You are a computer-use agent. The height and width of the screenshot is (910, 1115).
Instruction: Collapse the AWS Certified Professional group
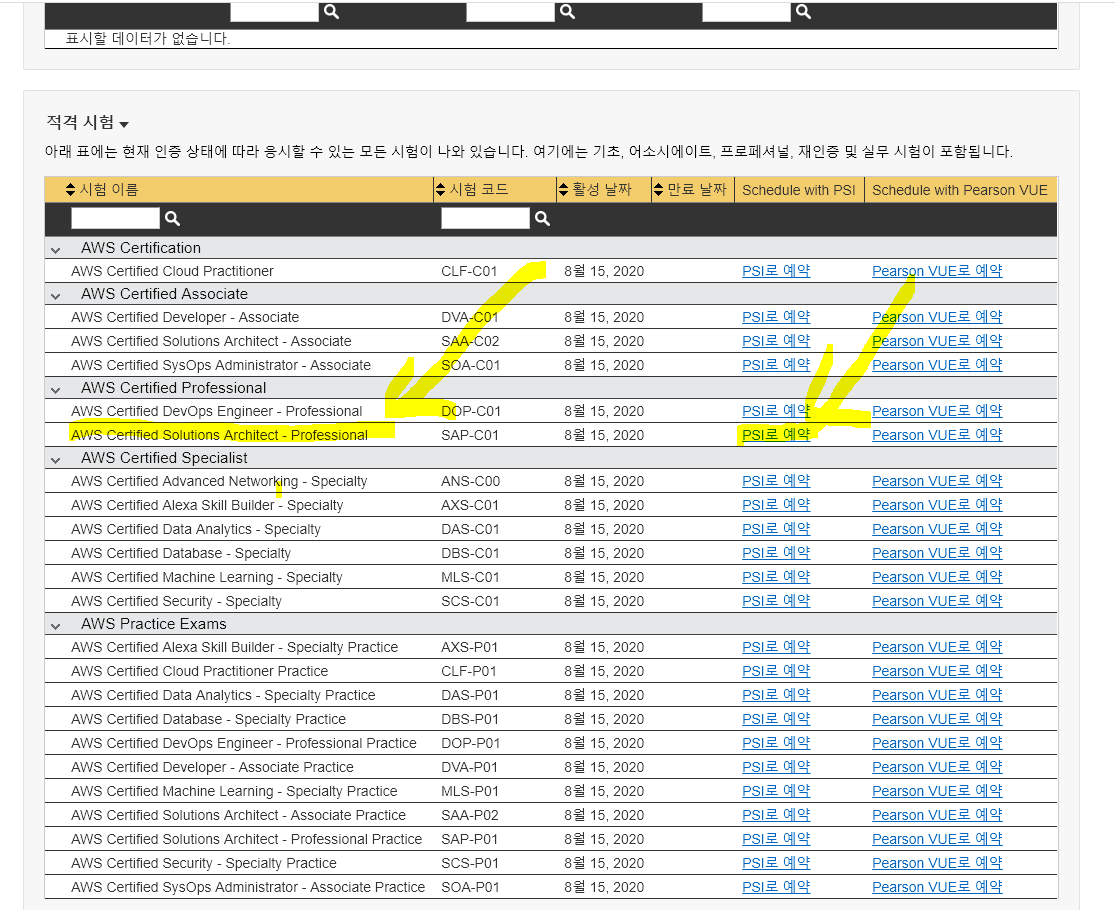pos(55,389)
